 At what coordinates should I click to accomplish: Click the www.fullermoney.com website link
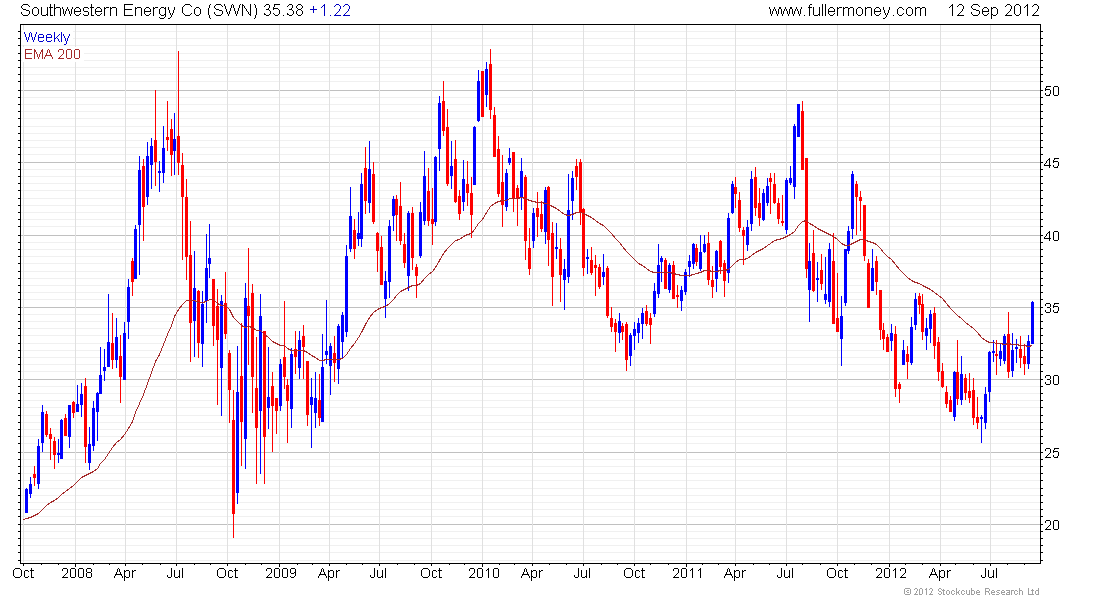(x=847, y=11)
